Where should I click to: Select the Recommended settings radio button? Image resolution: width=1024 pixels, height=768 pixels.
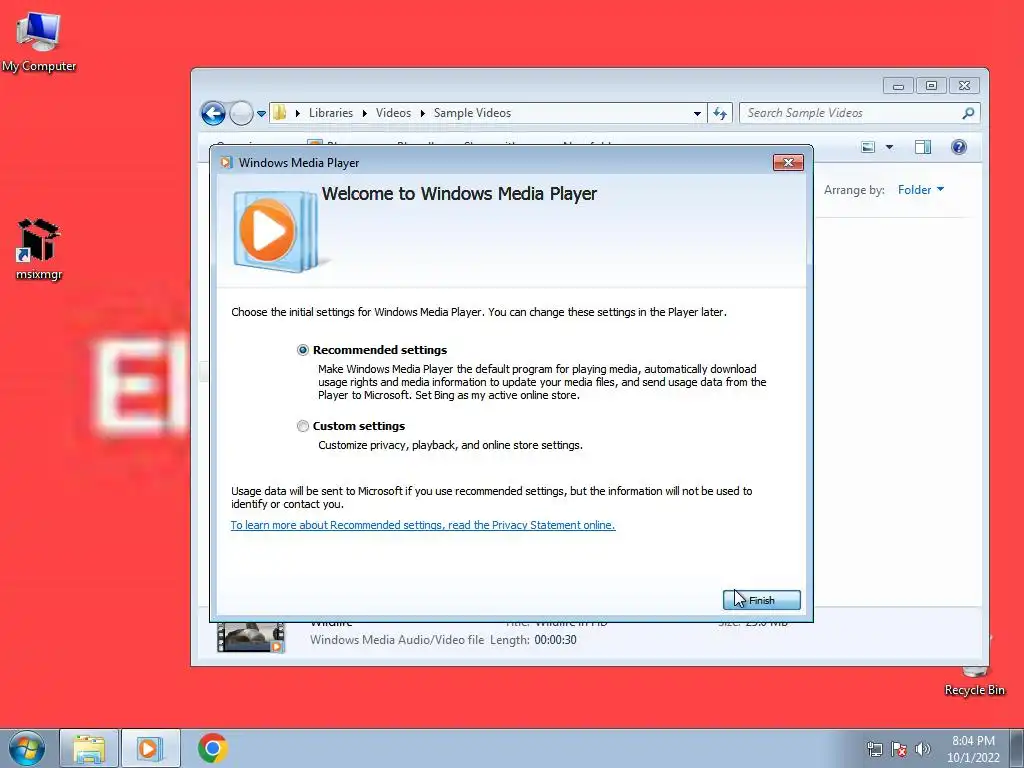(x=302, y=350)
